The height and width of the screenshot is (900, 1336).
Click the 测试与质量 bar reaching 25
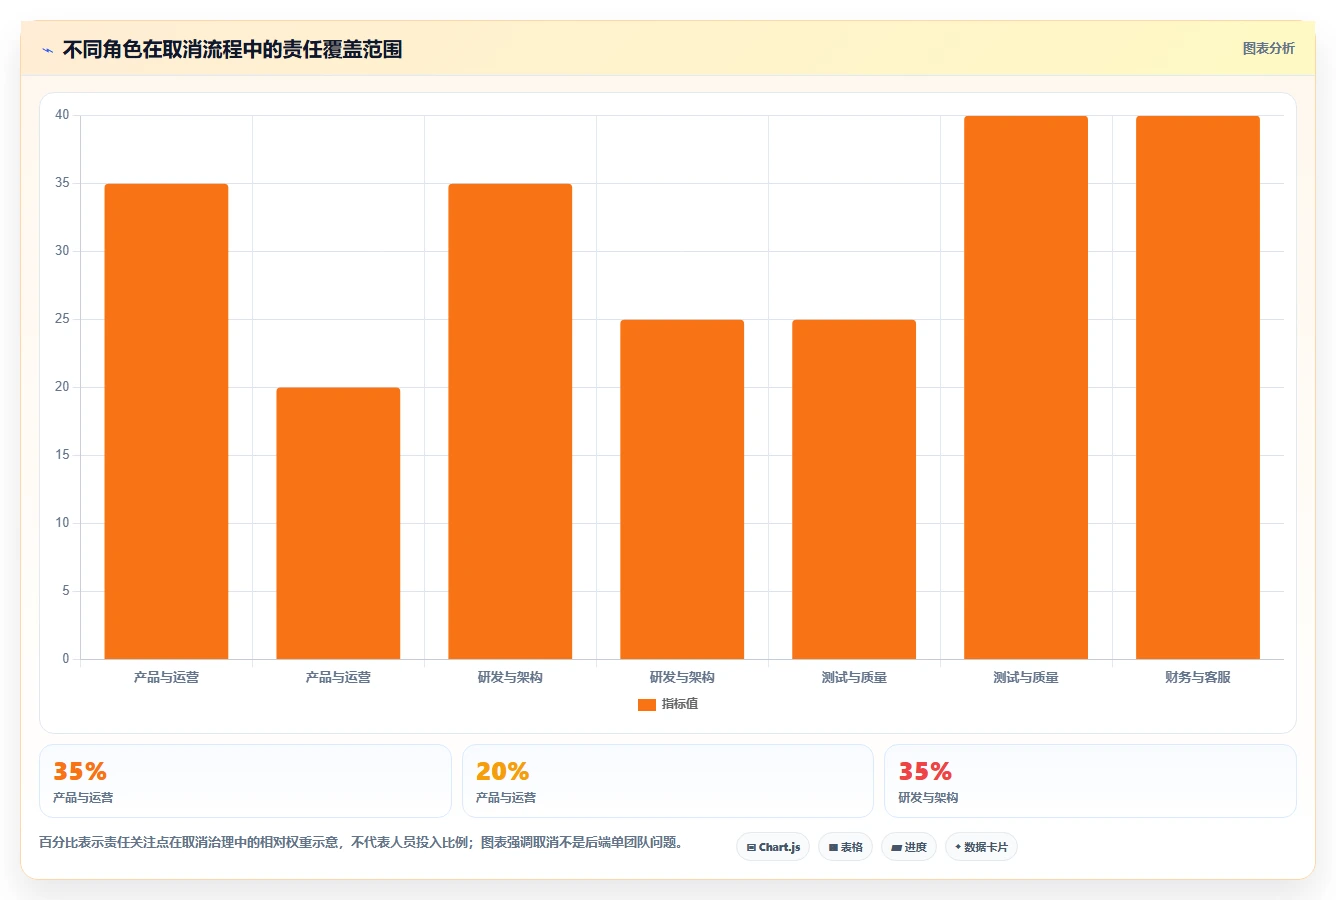854,489
